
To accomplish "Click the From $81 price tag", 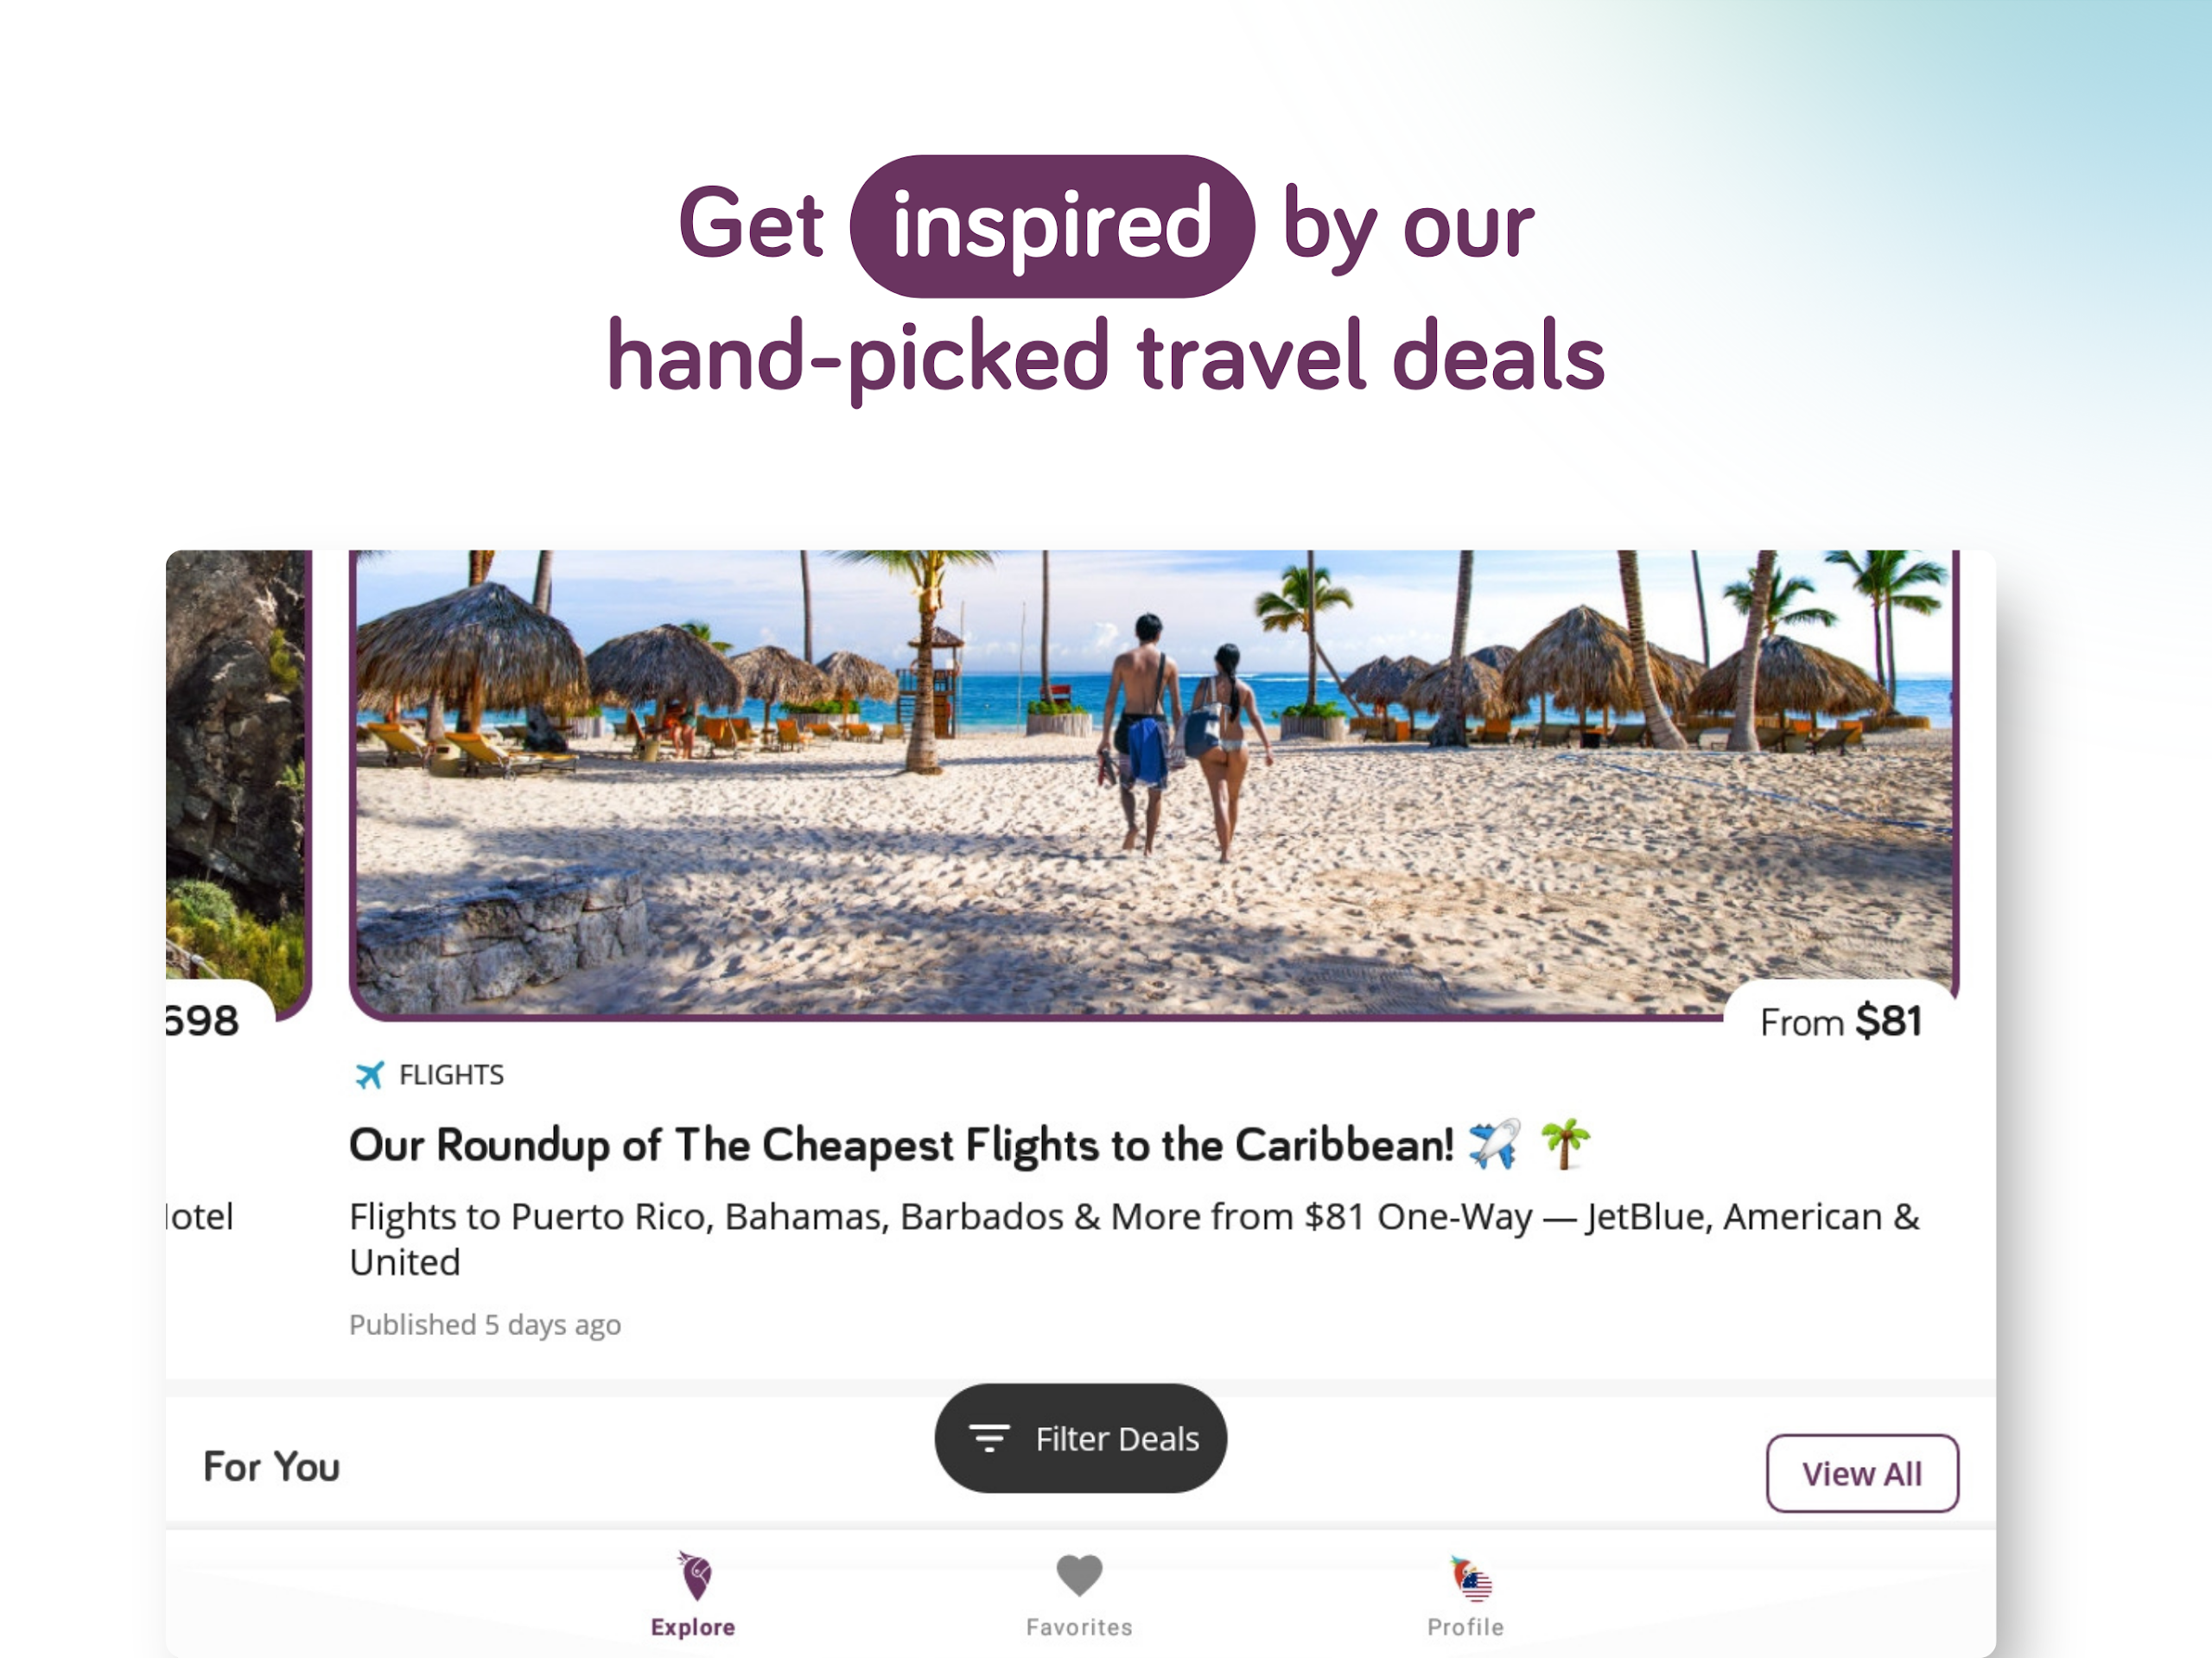I will 1841,1022.
